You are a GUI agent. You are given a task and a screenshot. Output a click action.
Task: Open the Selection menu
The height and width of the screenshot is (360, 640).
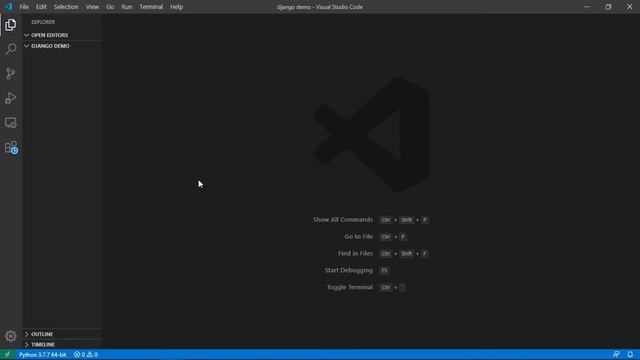[66, 7]
